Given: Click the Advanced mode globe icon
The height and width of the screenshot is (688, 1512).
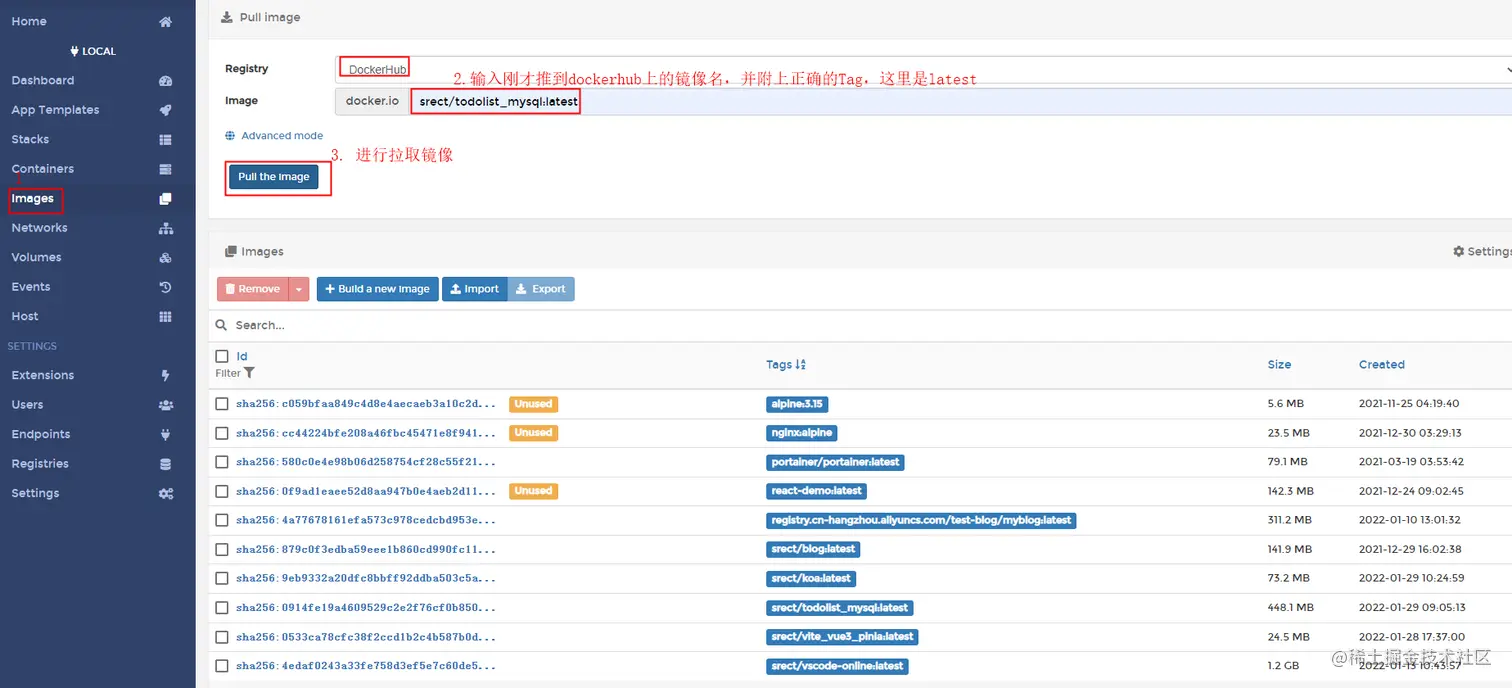Looking at the screenshot, I should point(230,136).
